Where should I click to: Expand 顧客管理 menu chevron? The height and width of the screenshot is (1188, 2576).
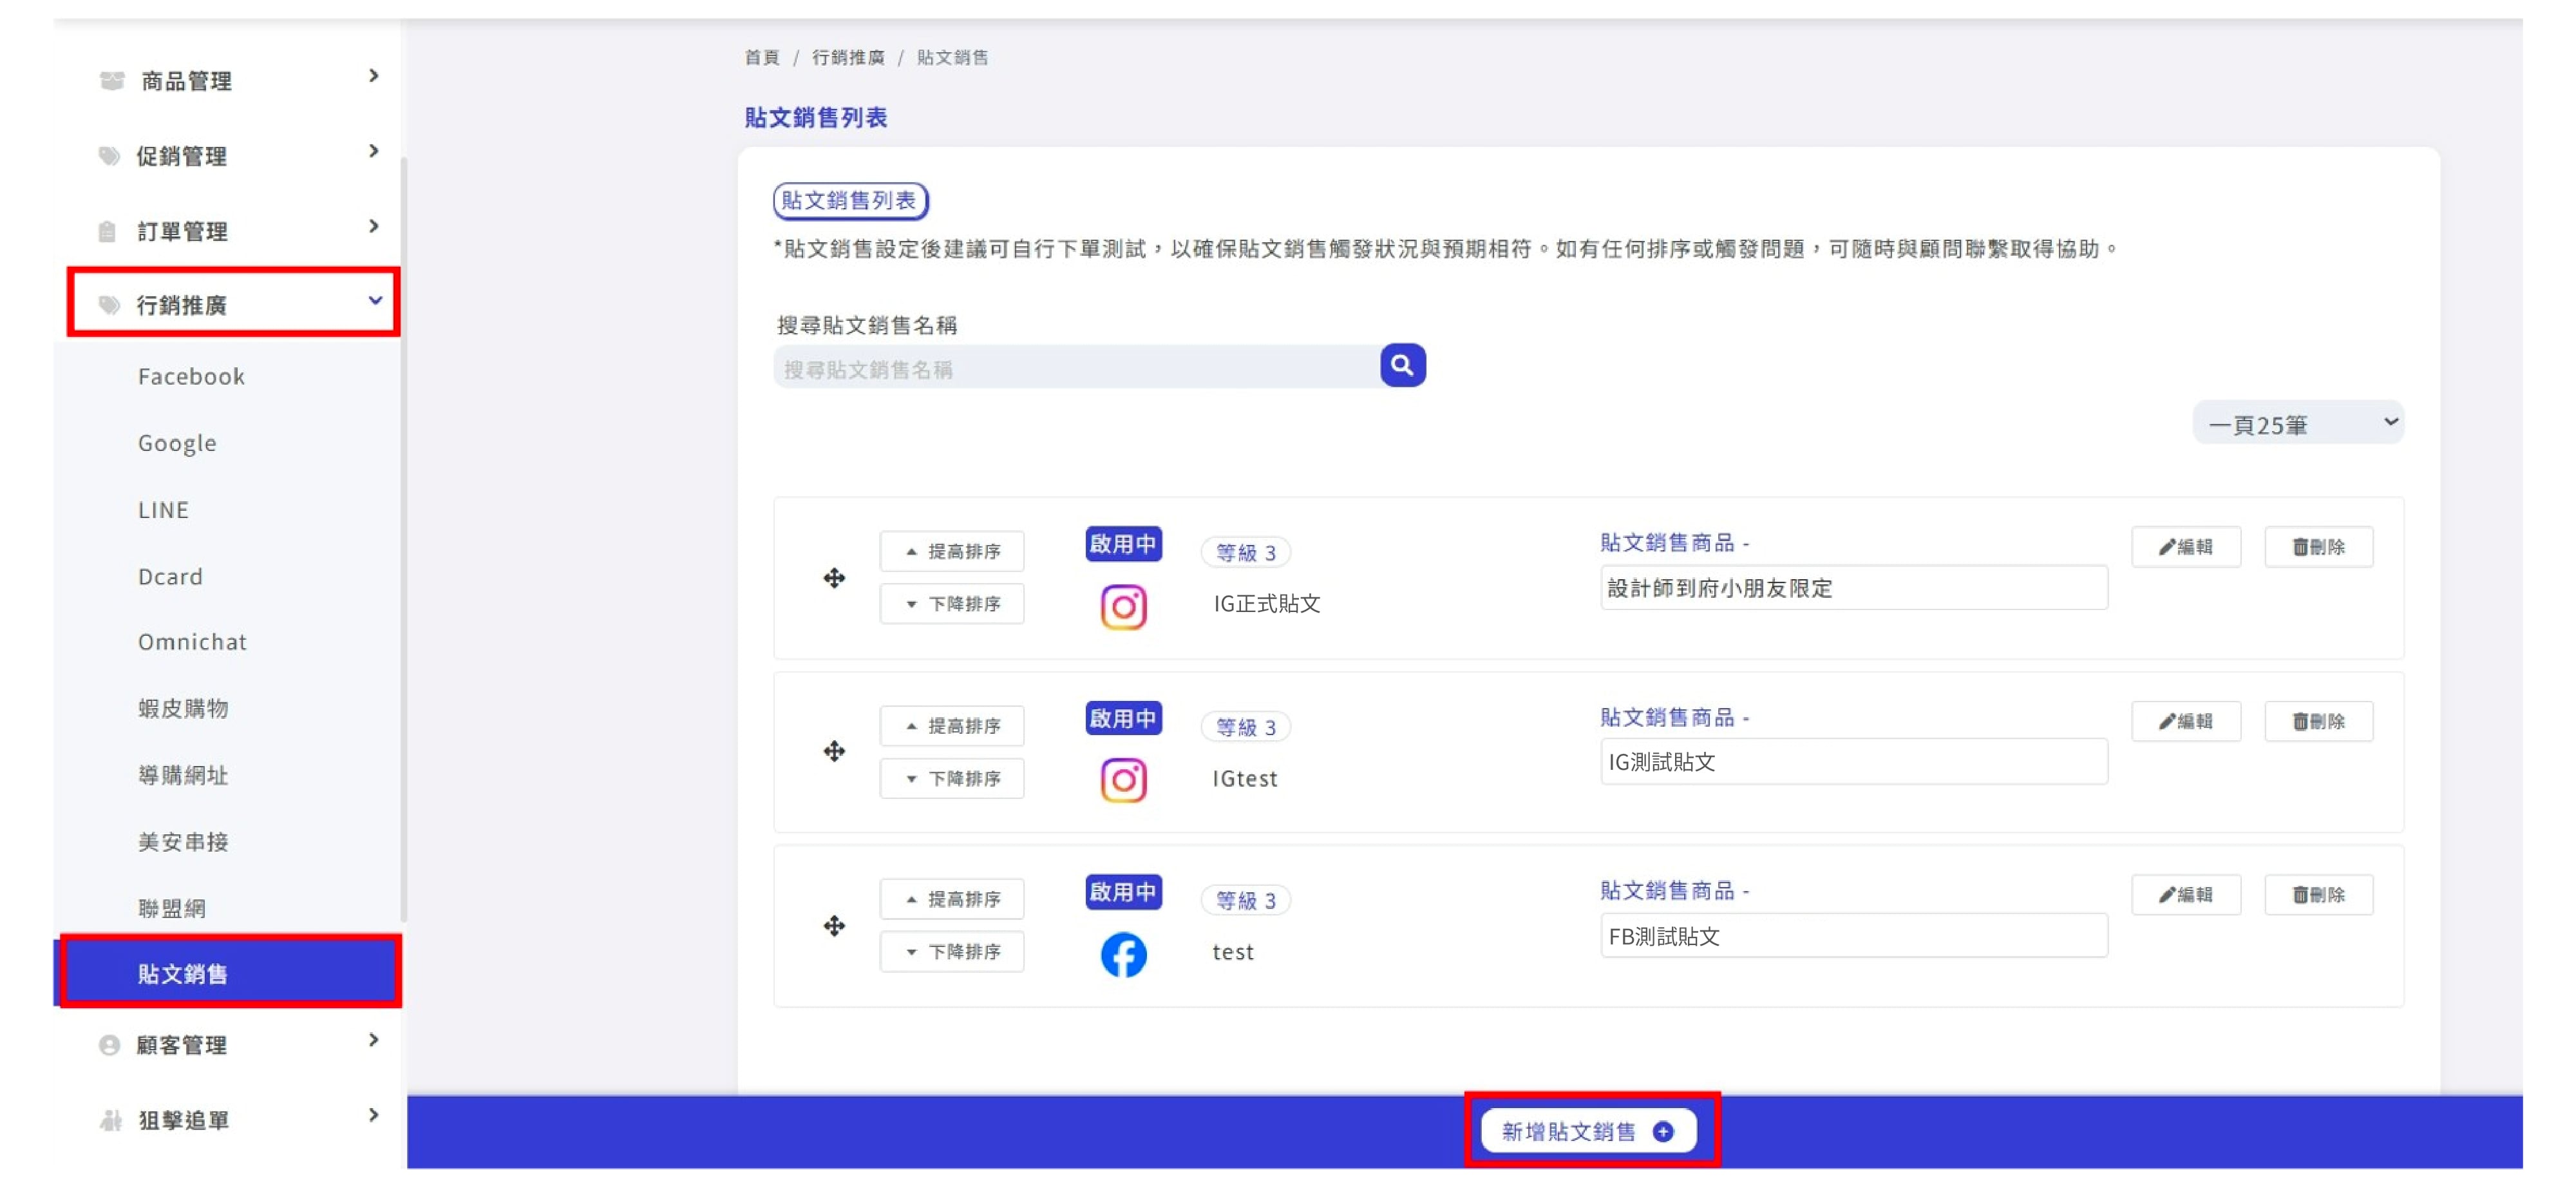coord(374,1040)
